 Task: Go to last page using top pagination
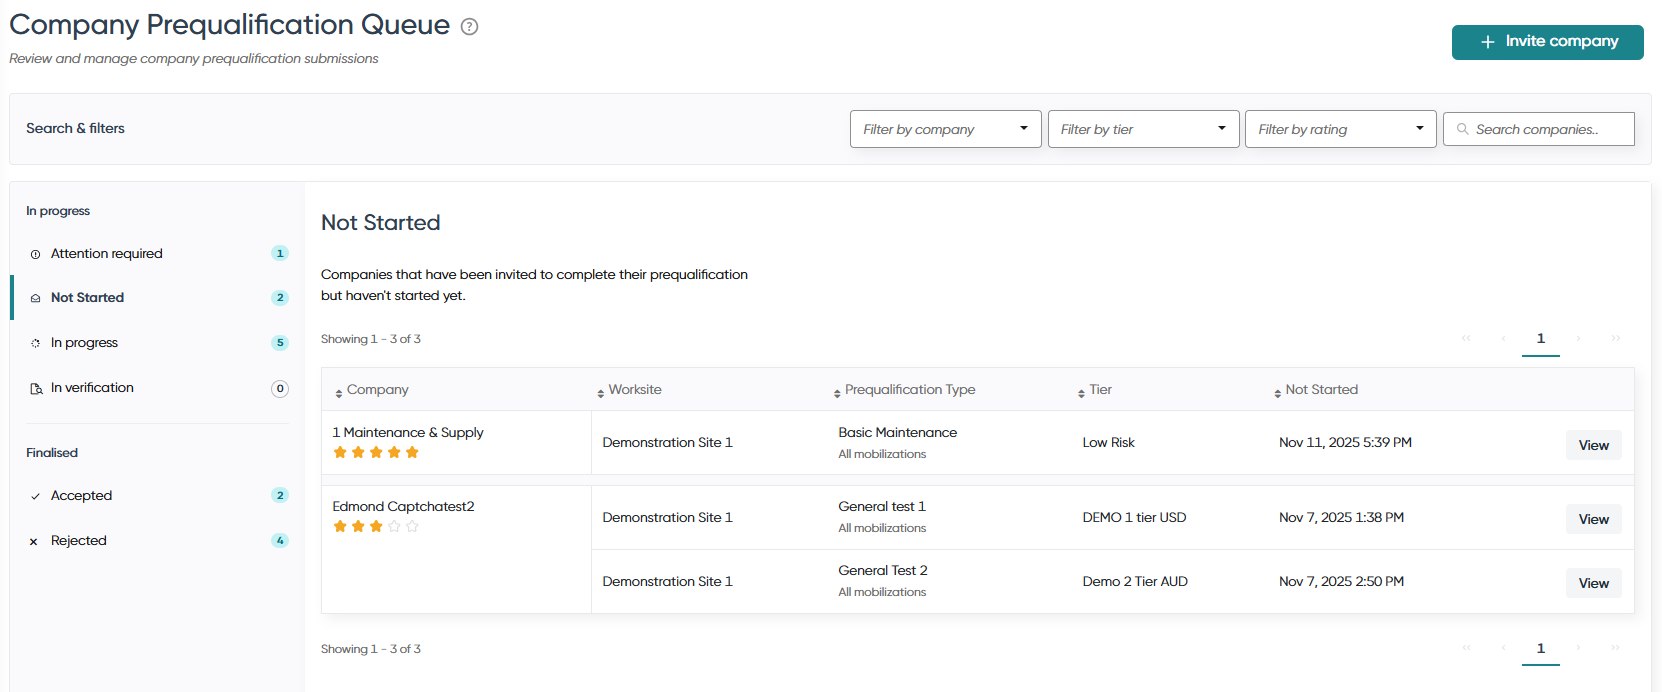pos(1615,338)
